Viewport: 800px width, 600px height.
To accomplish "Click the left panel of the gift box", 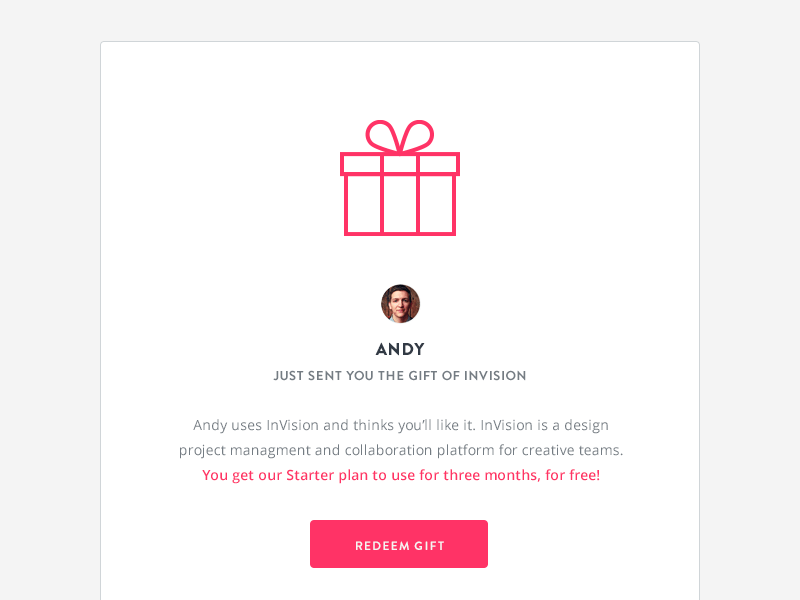I will click(x=363, y=204).
